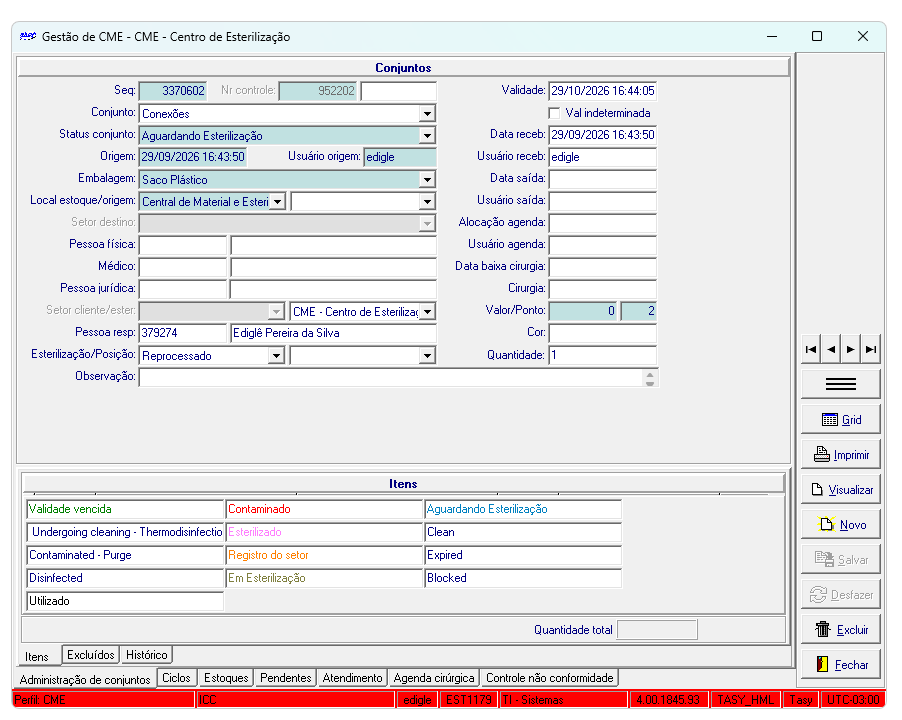The height and width of the screenshot is (720, 902).
Task: Open the Ciclos tab
Action: point(176,677)
